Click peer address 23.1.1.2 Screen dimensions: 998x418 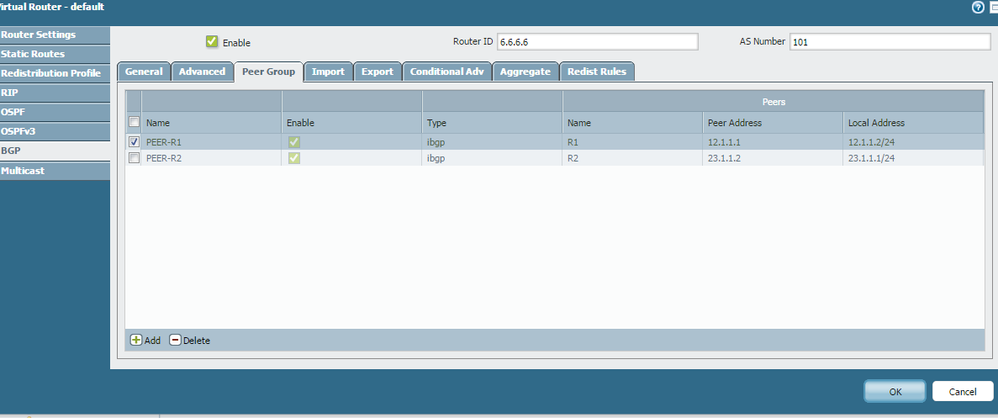[x=724, y=158]
